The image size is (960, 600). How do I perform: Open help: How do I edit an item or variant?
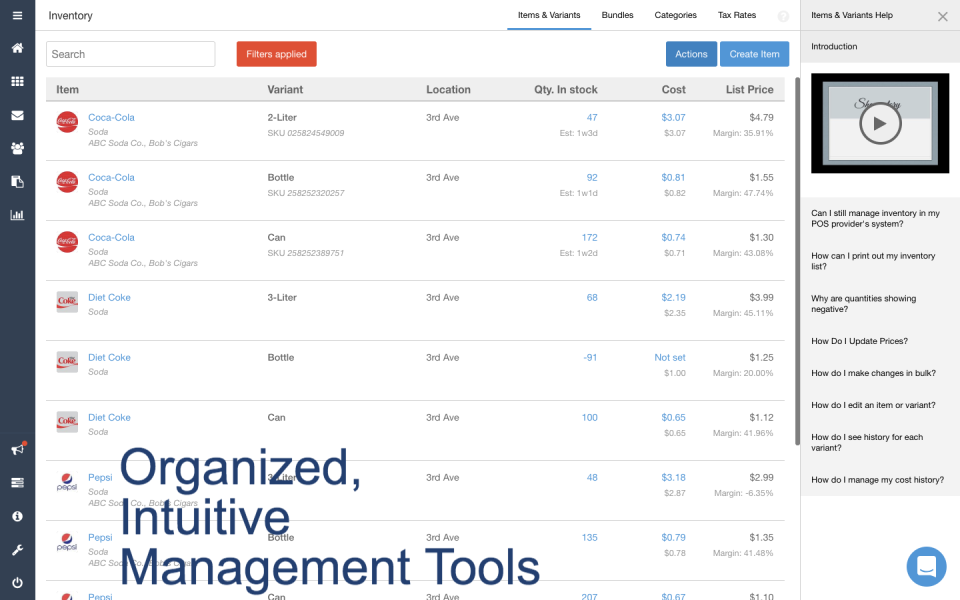(x=873, y=405)
